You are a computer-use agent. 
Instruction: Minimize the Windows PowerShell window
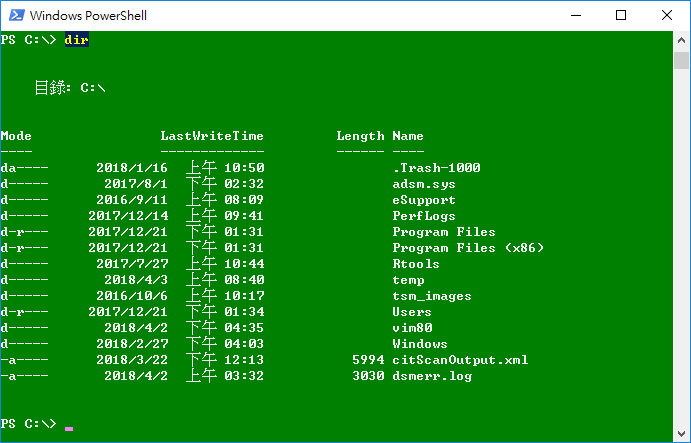pos(576,15)
